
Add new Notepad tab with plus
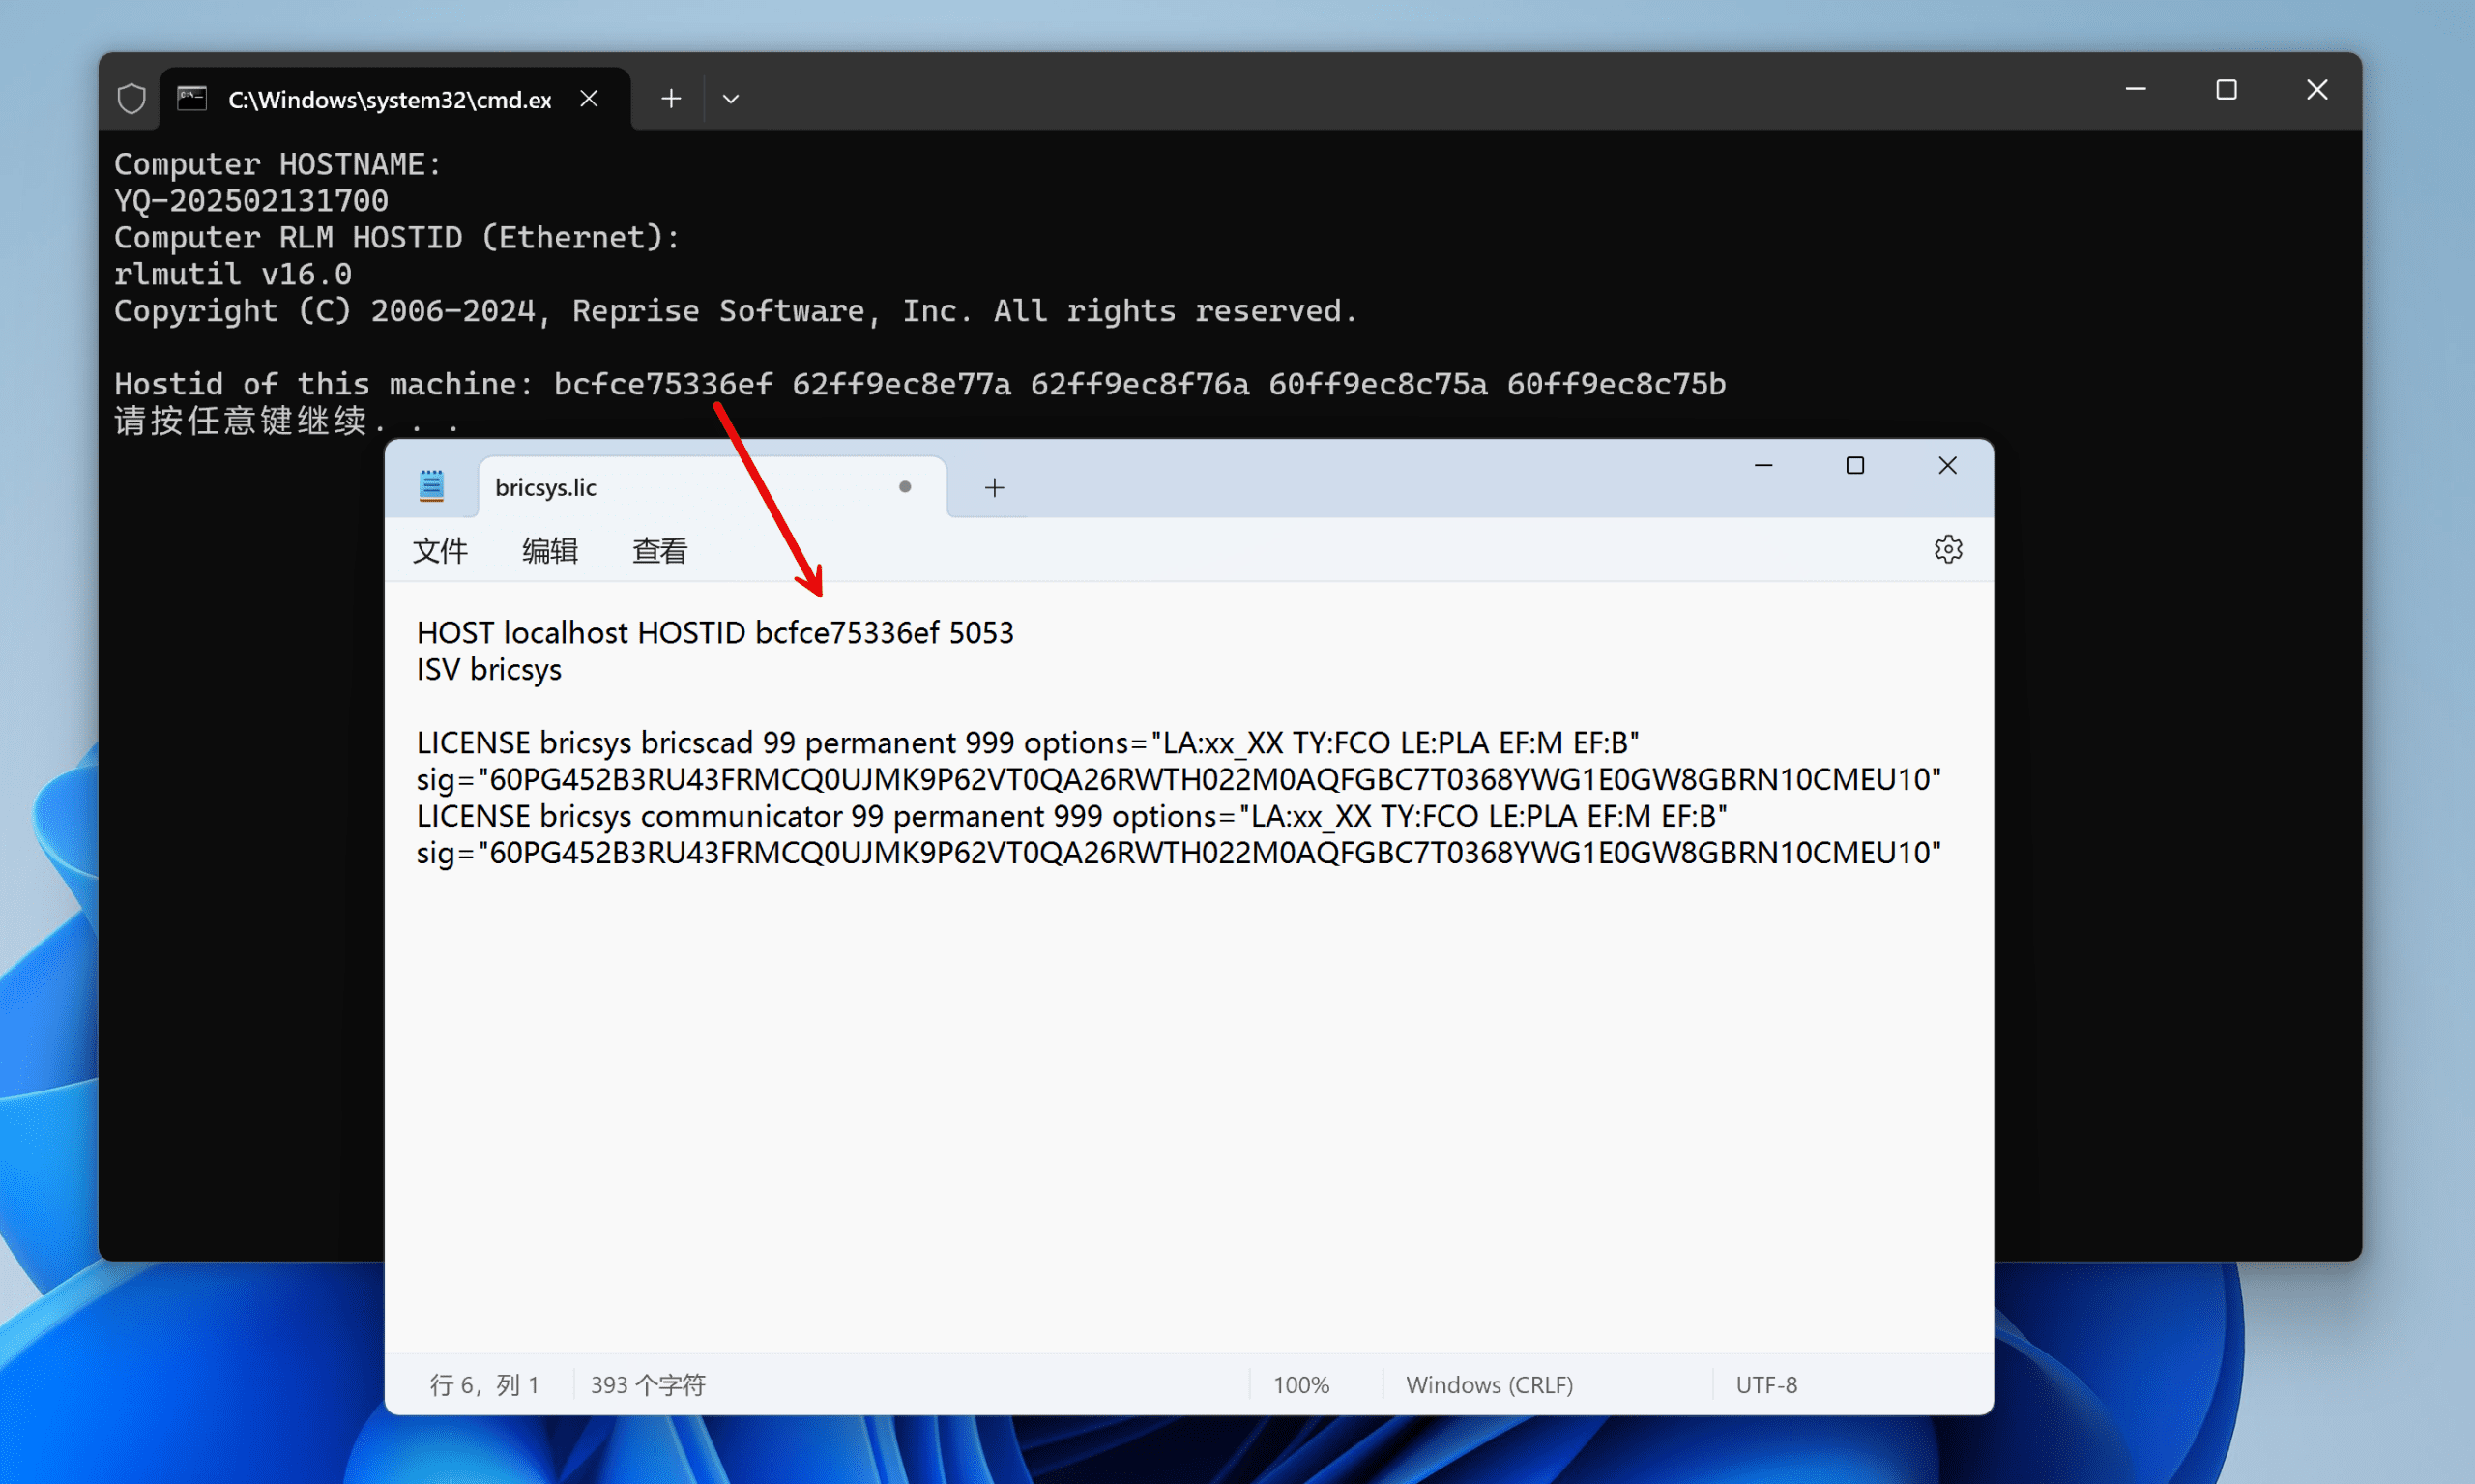coord(993,487)
